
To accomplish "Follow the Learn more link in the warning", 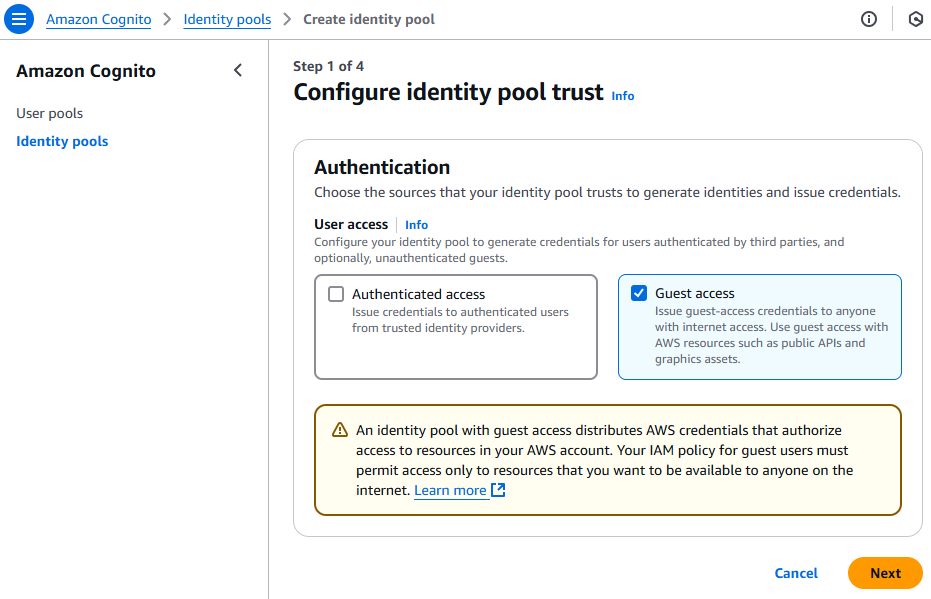I will tap(450, 490).
